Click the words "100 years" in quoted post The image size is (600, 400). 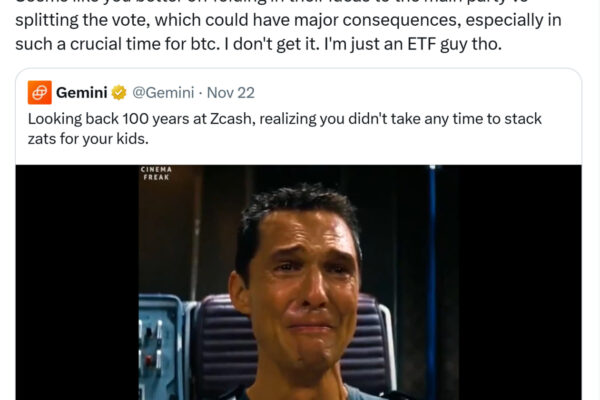pyautogui.click(x=153, y=119)
